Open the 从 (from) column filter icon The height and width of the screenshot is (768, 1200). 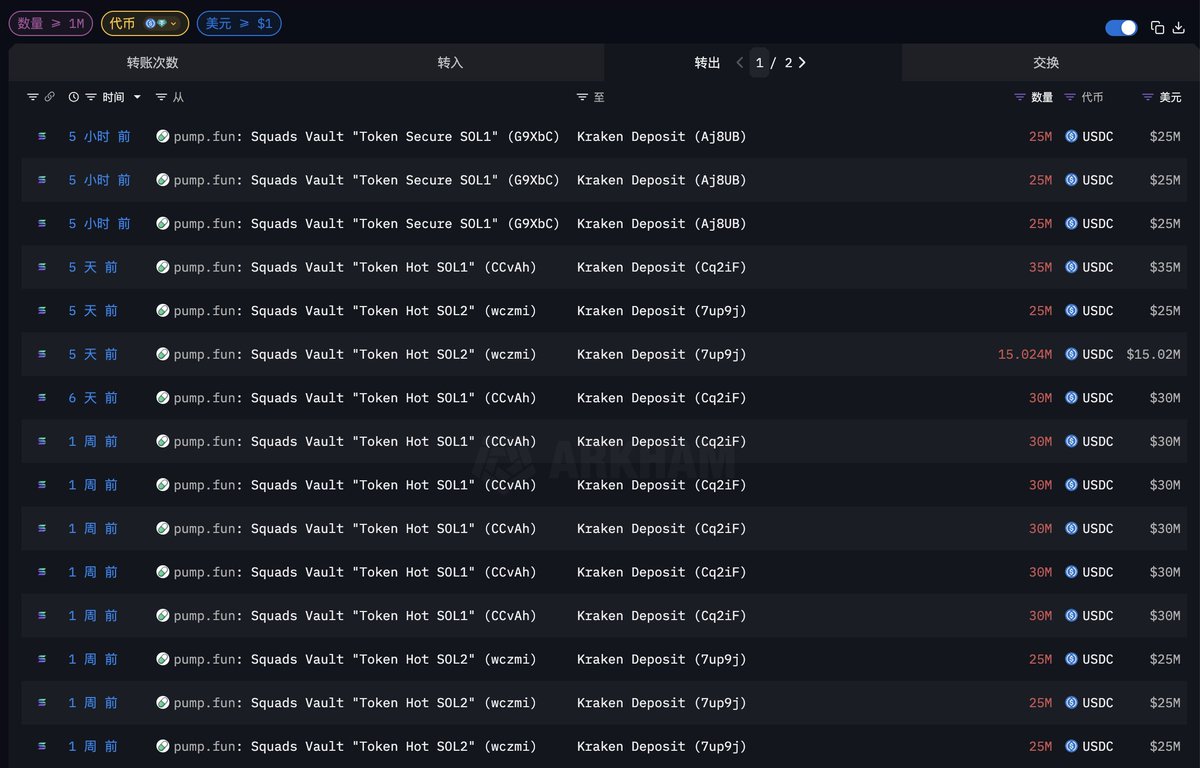tap(161, 97)
